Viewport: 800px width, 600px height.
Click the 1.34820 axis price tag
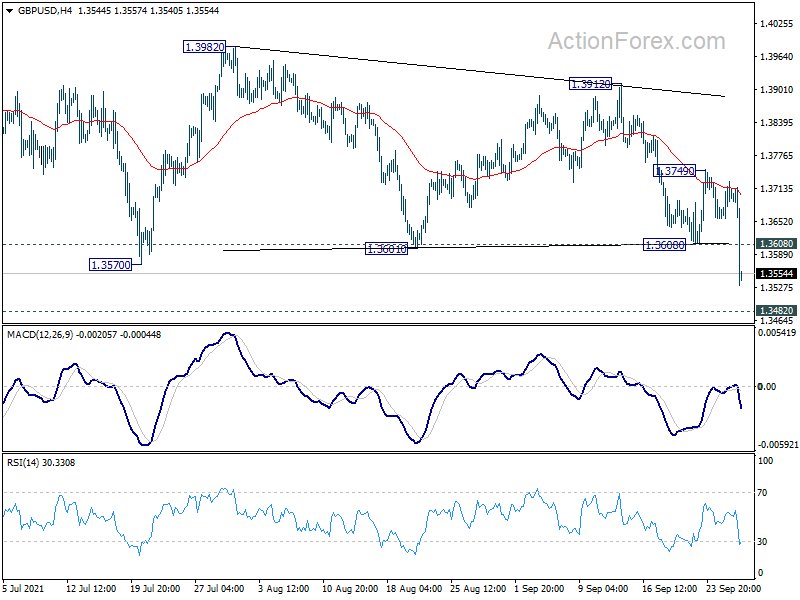pos(777,311)
